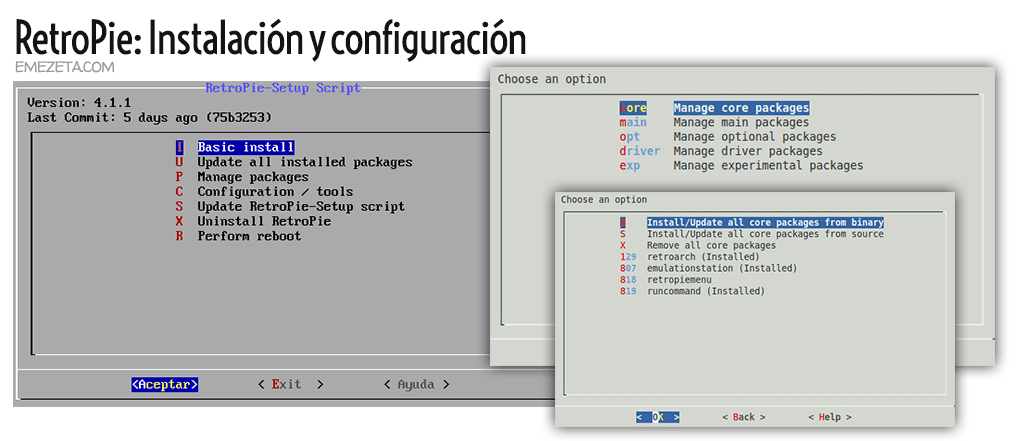Click the Help button
Image resolution: width=1024 pixels, height=441 pixels.
pyautogui.click(x=829, y=417)
